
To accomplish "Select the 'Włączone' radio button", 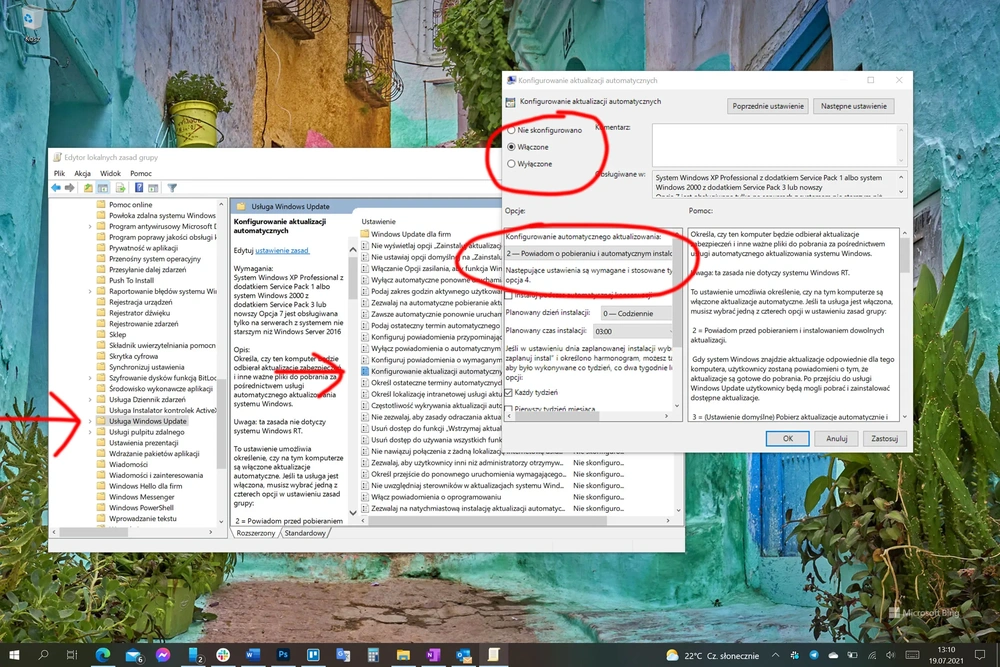I will (511, 147).
